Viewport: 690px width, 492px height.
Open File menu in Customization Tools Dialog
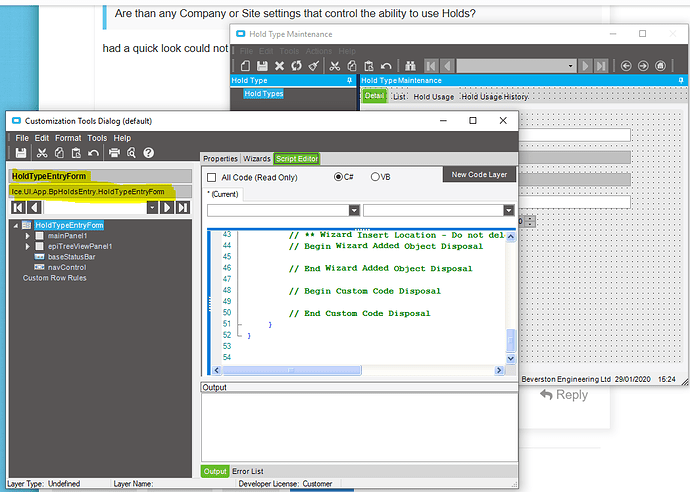coord(22,138)
